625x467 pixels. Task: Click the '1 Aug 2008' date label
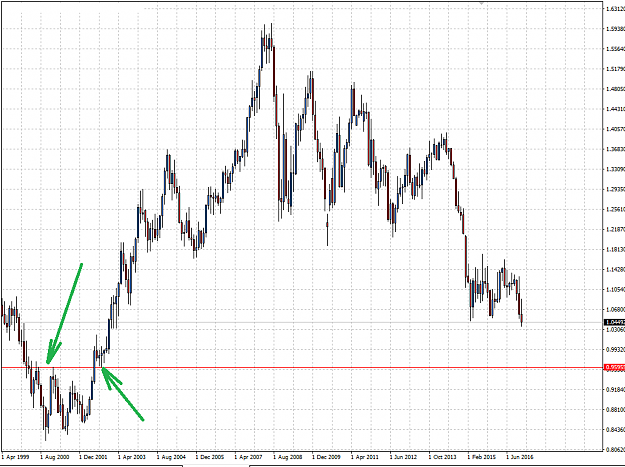[x=287, y=457]
